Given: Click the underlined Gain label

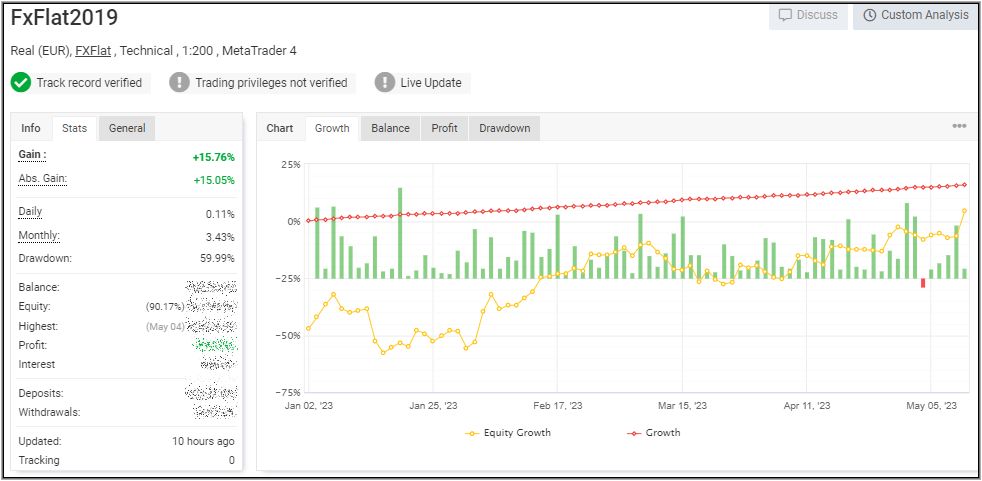Looking at the screenshot, I should point(33,155).
